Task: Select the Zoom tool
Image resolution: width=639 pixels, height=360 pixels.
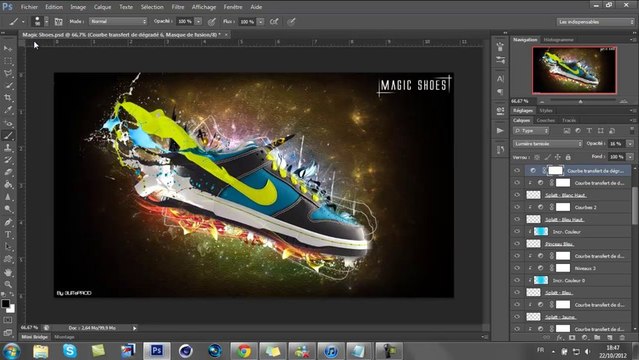Action: point(8,284)
